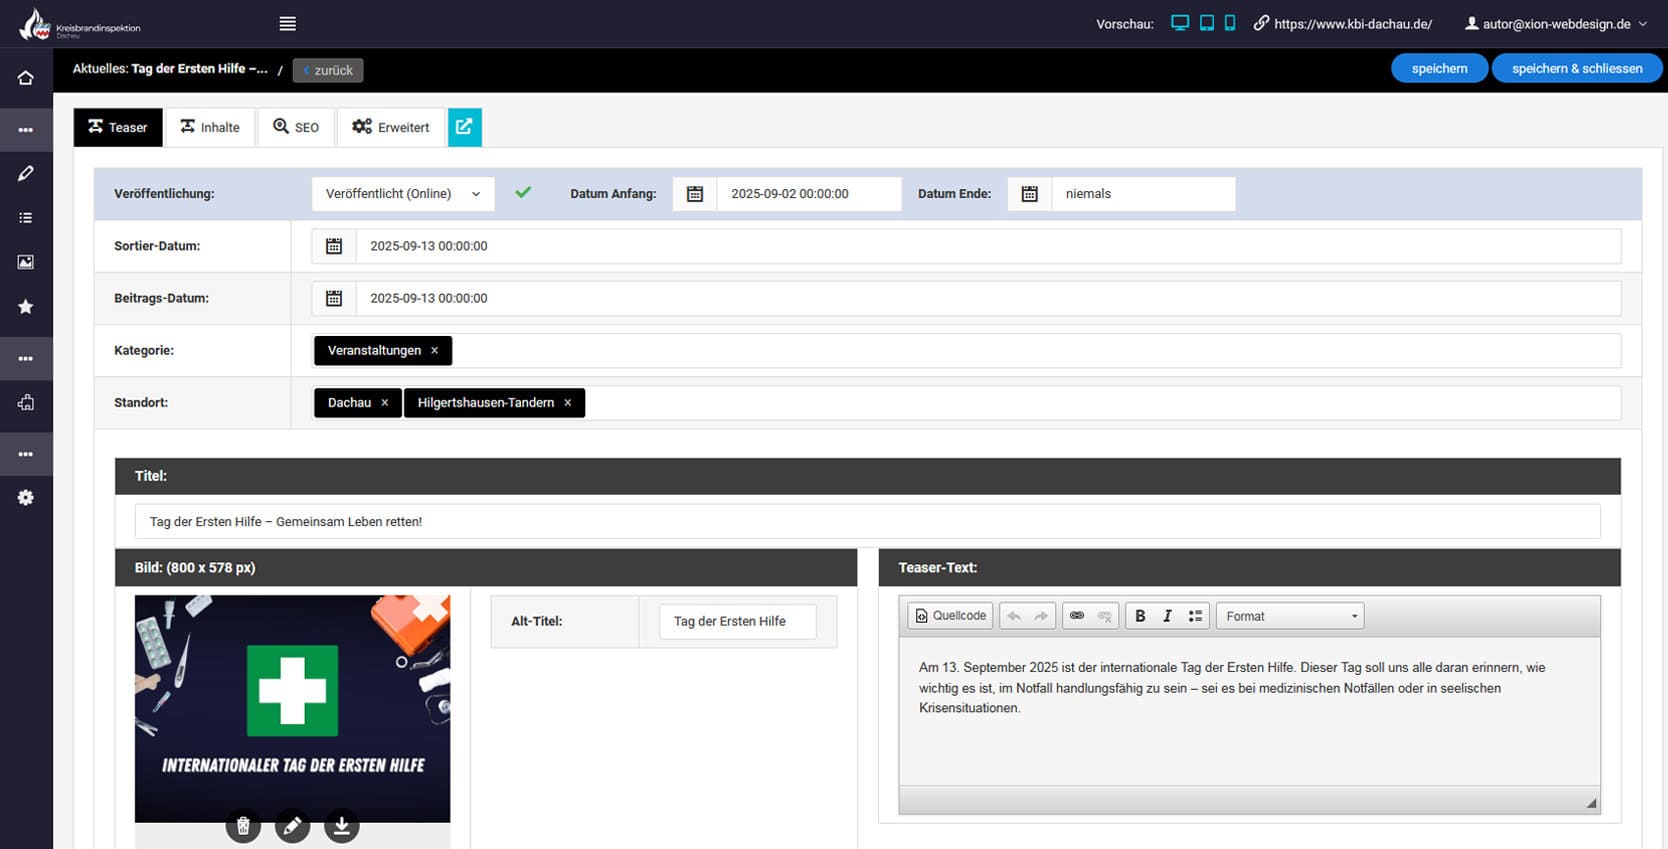Open the settings gear in sidebar
The width and height of the screenshot is (1668, 849).
(x=26, y=498)
